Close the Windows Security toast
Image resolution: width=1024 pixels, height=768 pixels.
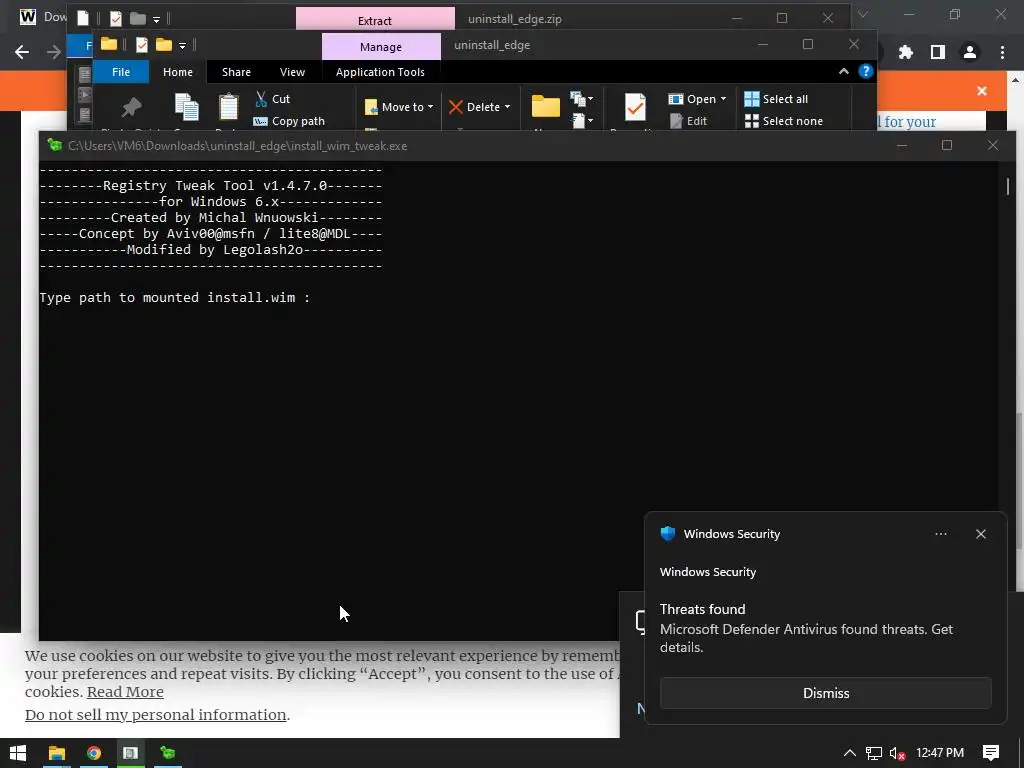[980, 534]
